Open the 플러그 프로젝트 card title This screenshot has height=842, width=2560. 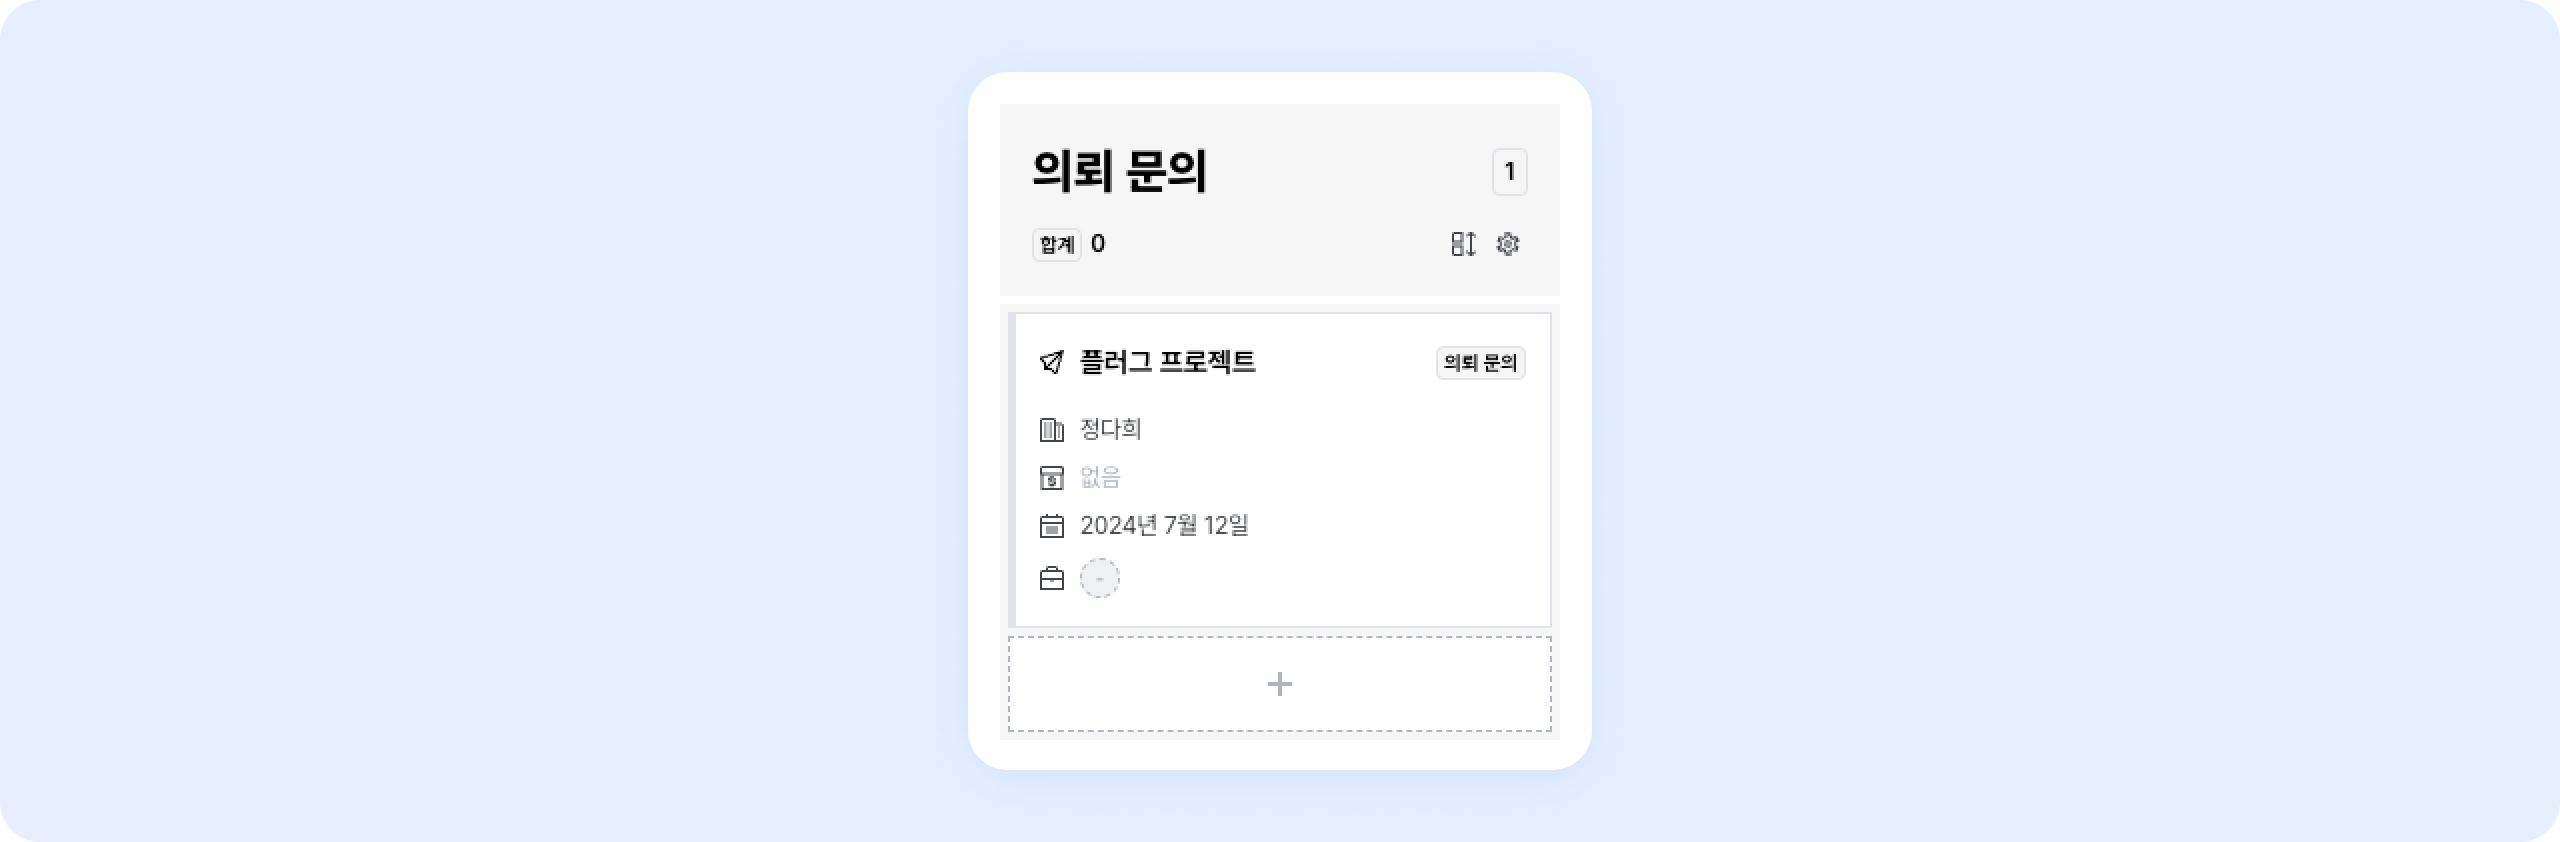point(1167,362)
